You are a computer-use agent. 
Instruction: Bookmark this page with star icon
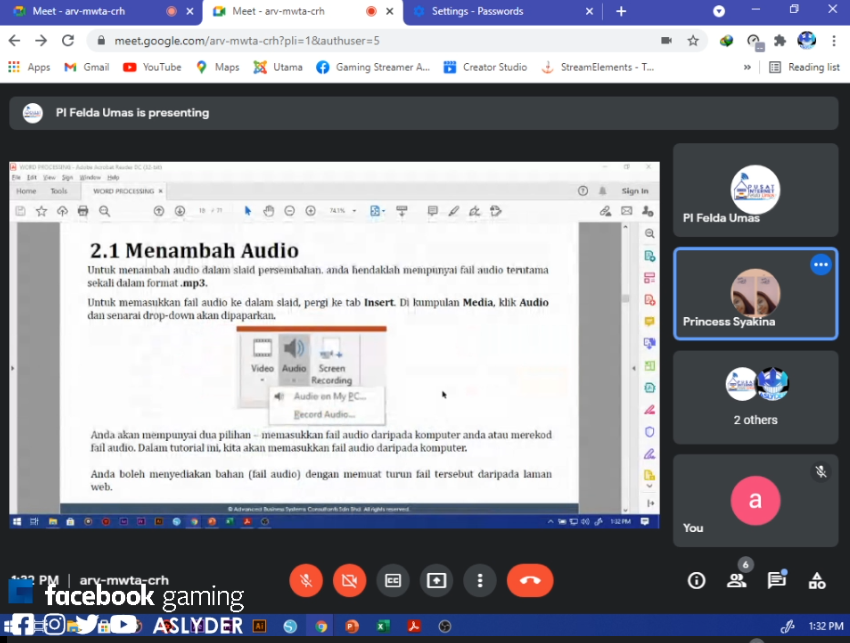pos(693,41)
